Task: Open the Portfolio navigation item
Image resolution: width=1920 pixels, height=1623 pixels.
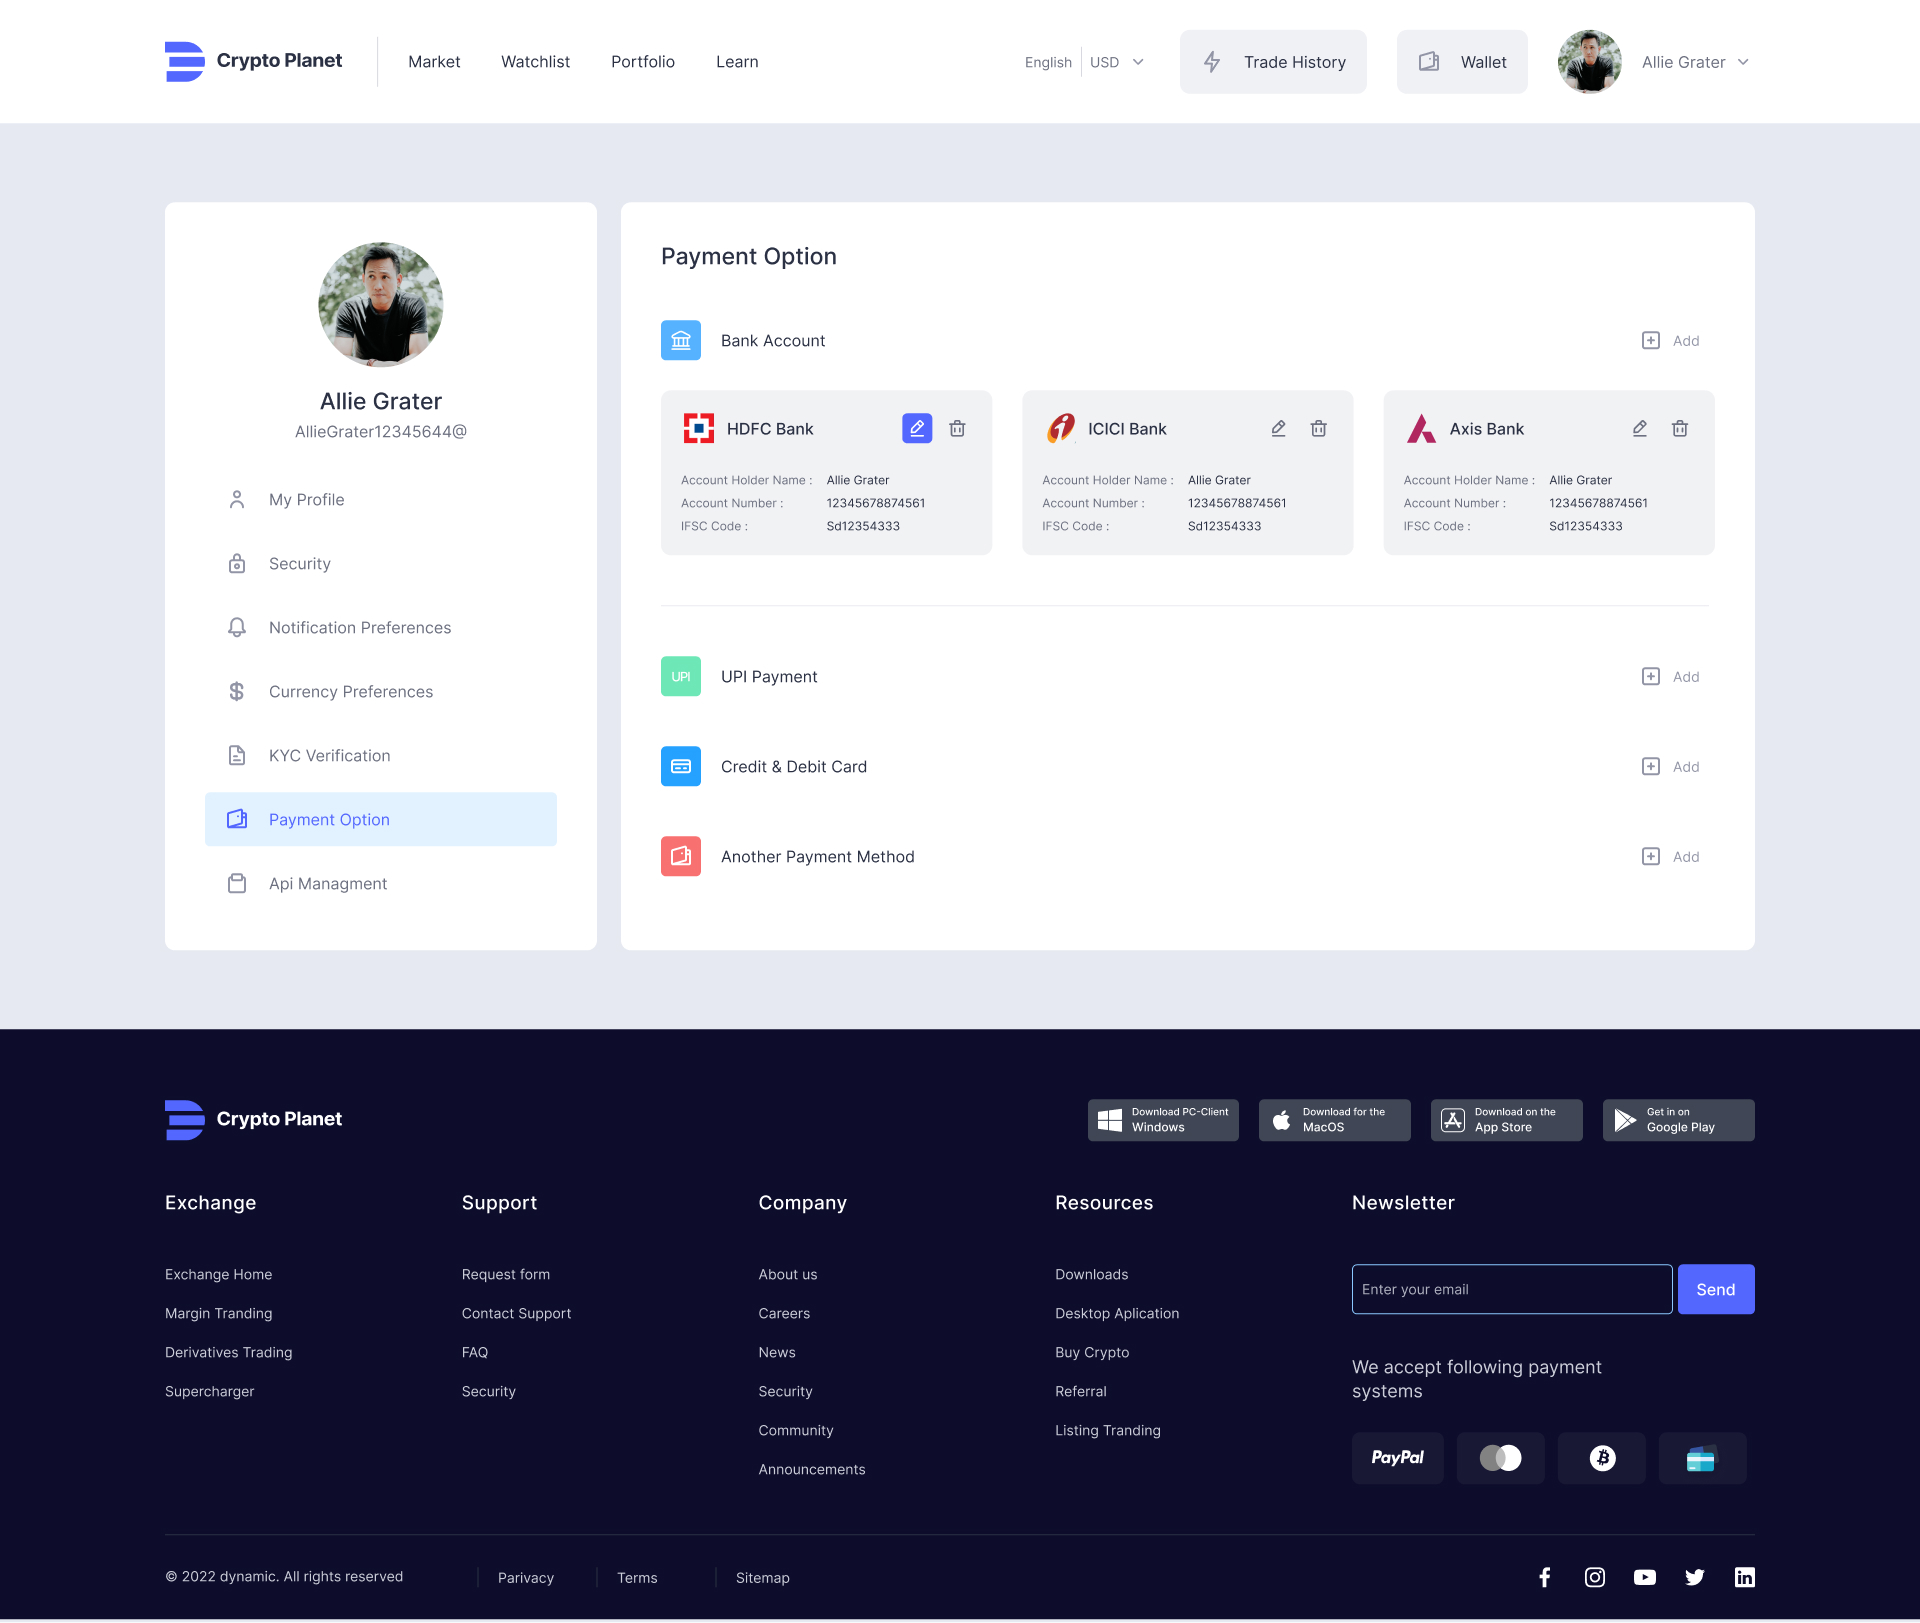Action: 642,62
